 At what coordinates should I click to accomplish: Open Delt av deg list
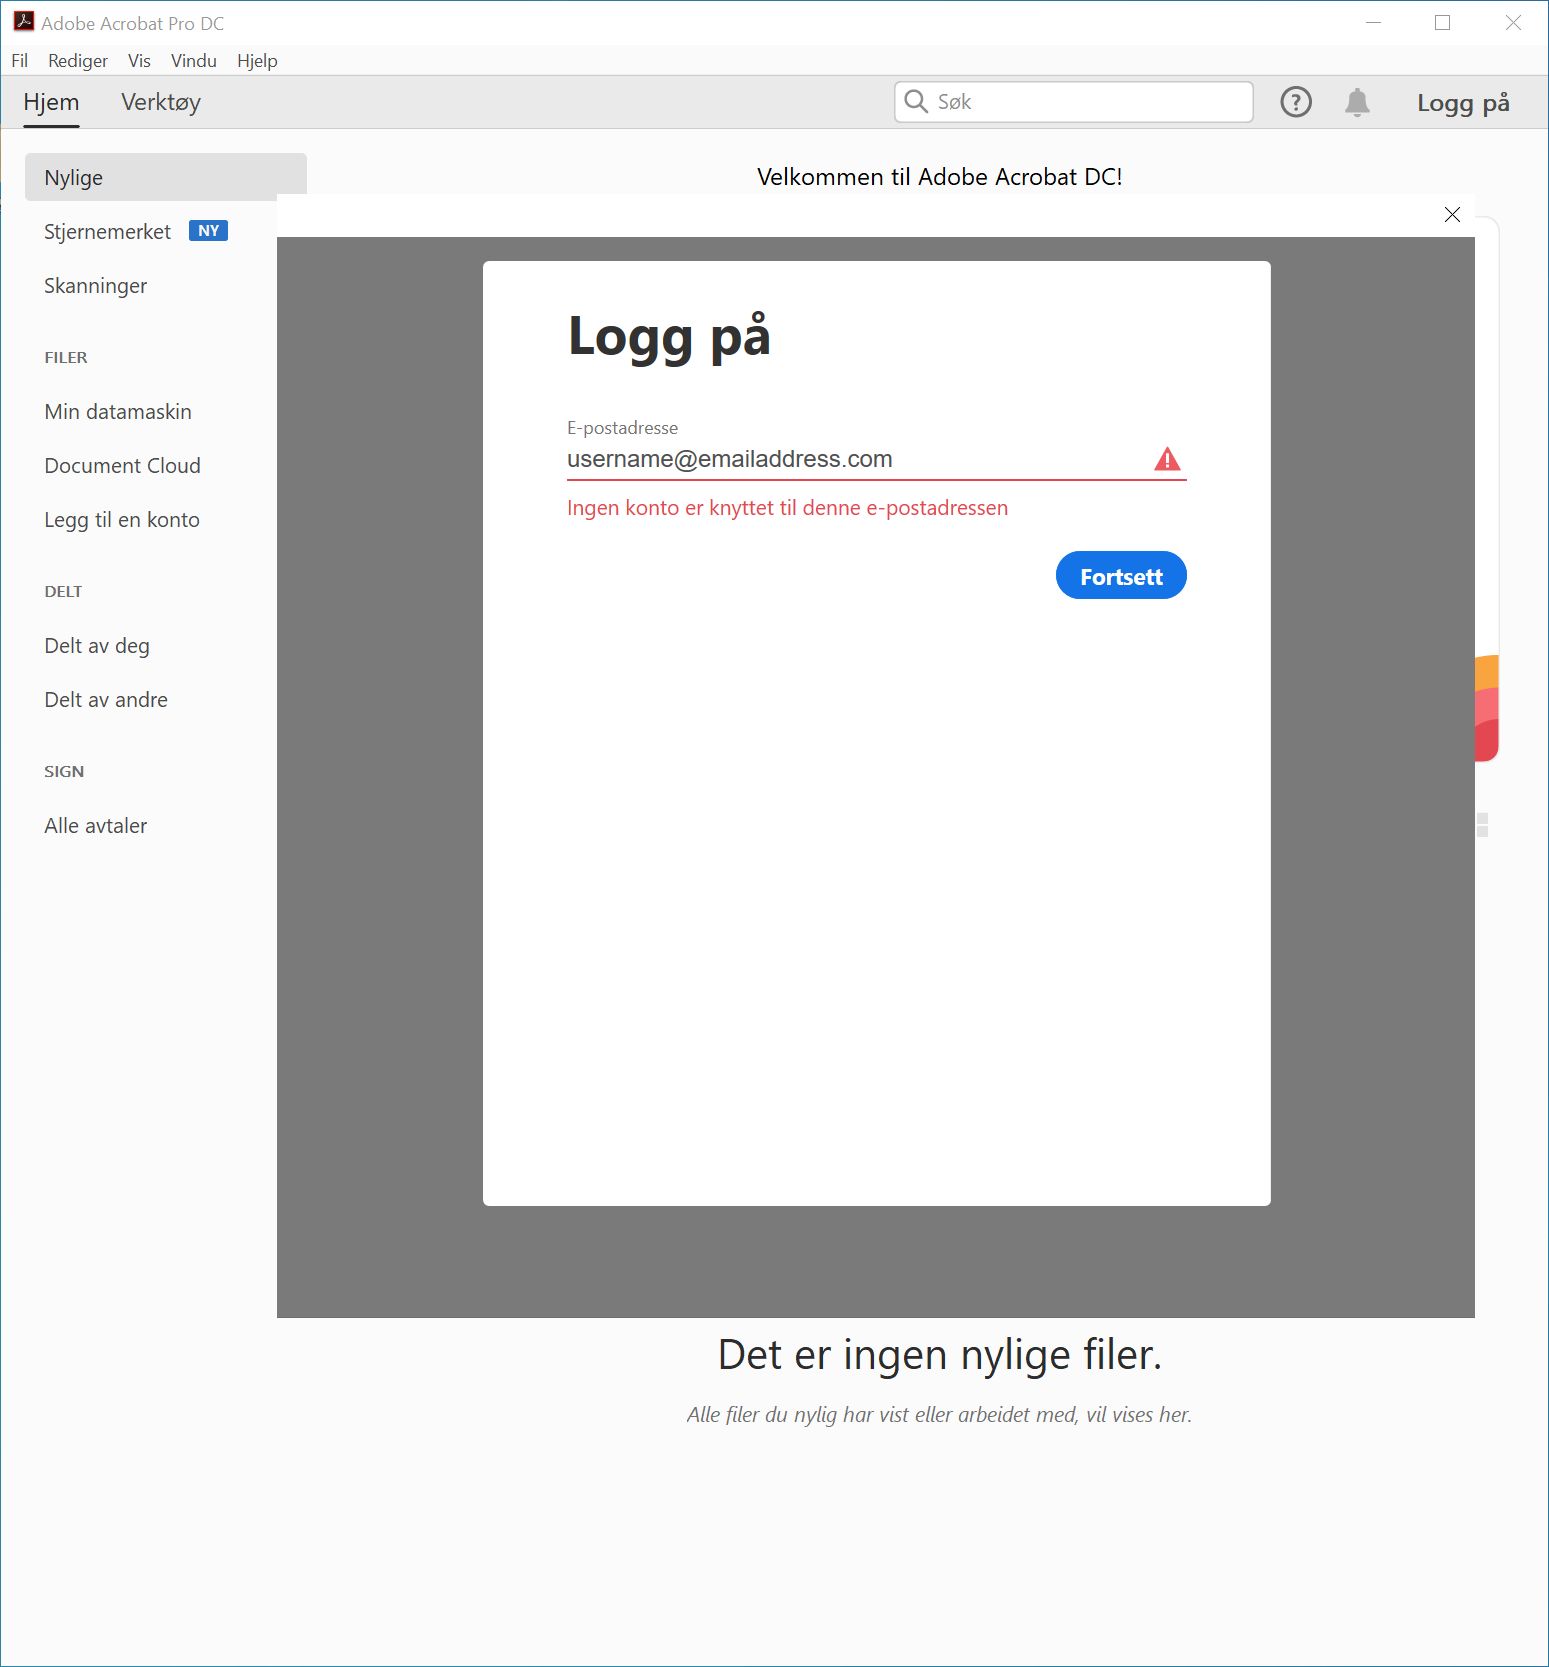[97, 646]
